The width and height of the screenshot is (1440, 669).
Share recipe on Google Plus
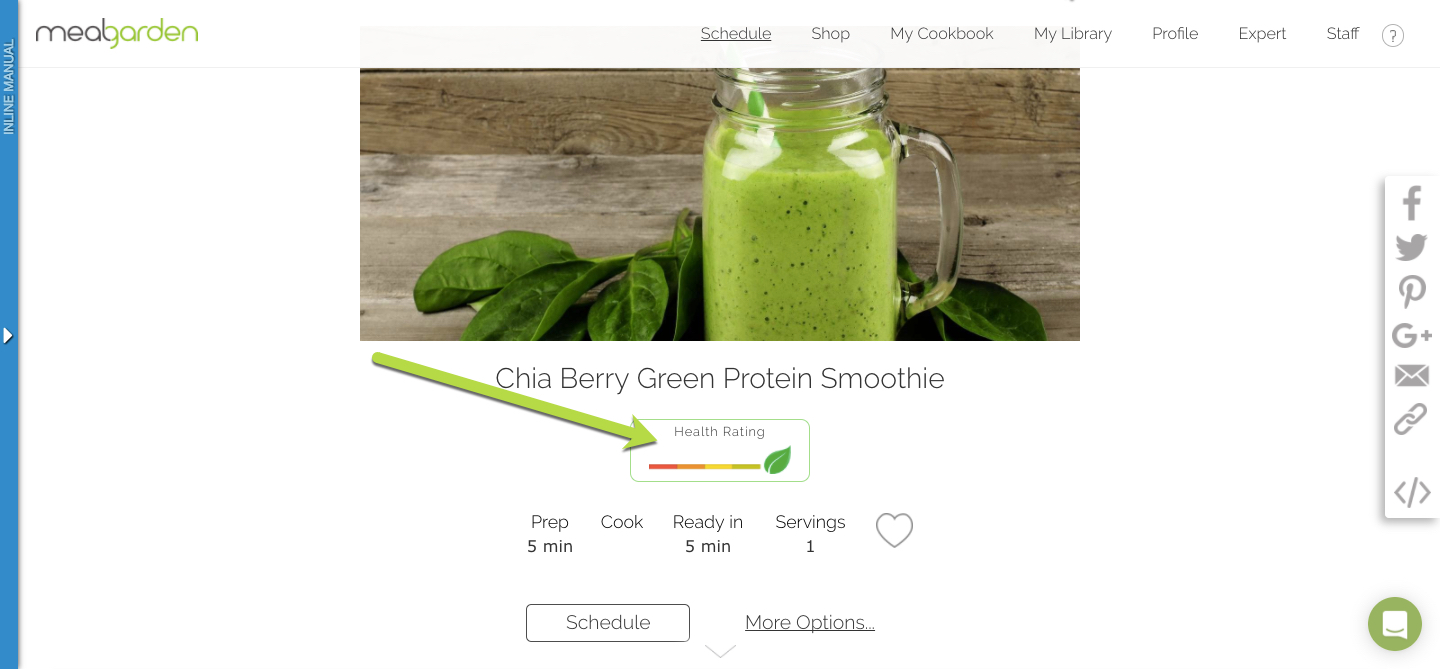click(1411, 335)
